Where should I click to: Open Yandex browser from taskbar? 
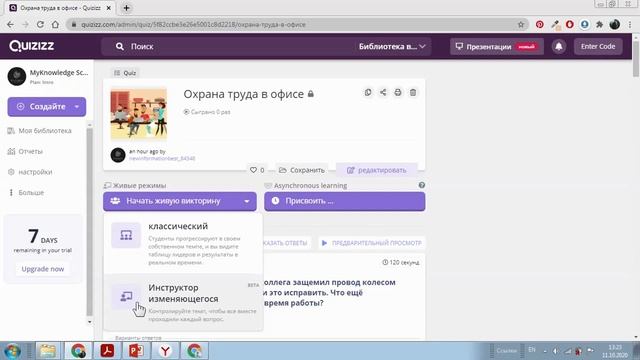[165, 351]
